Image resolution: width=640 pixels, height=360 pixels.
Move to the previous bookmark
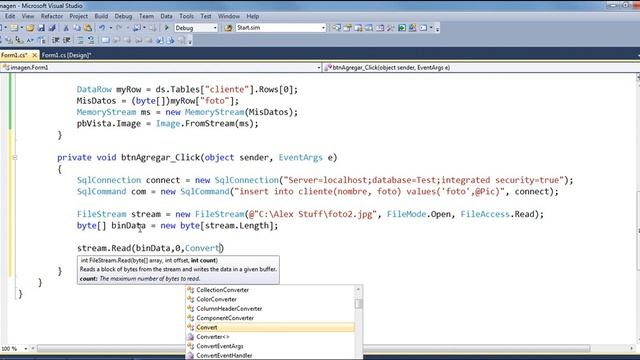(117, 40)
